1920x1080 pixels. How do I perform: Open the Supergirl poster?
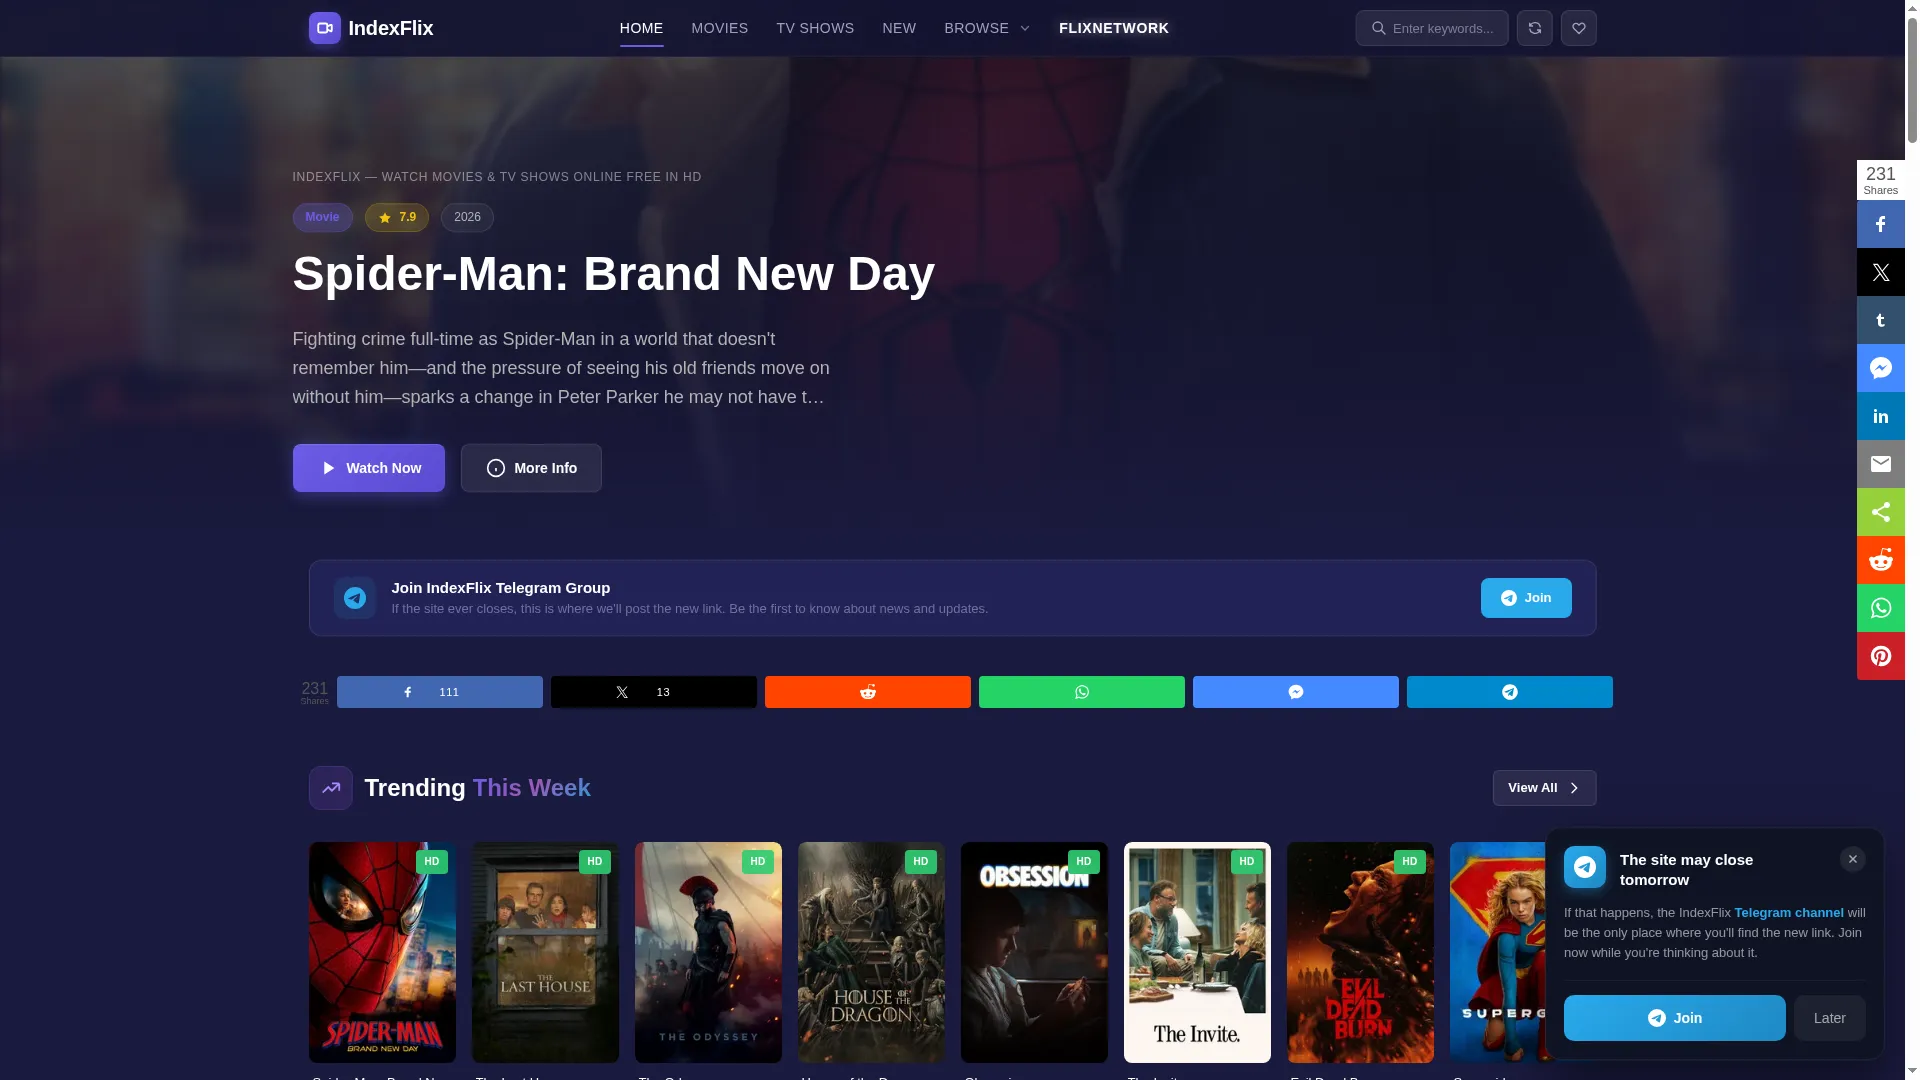click(1498, 952)
